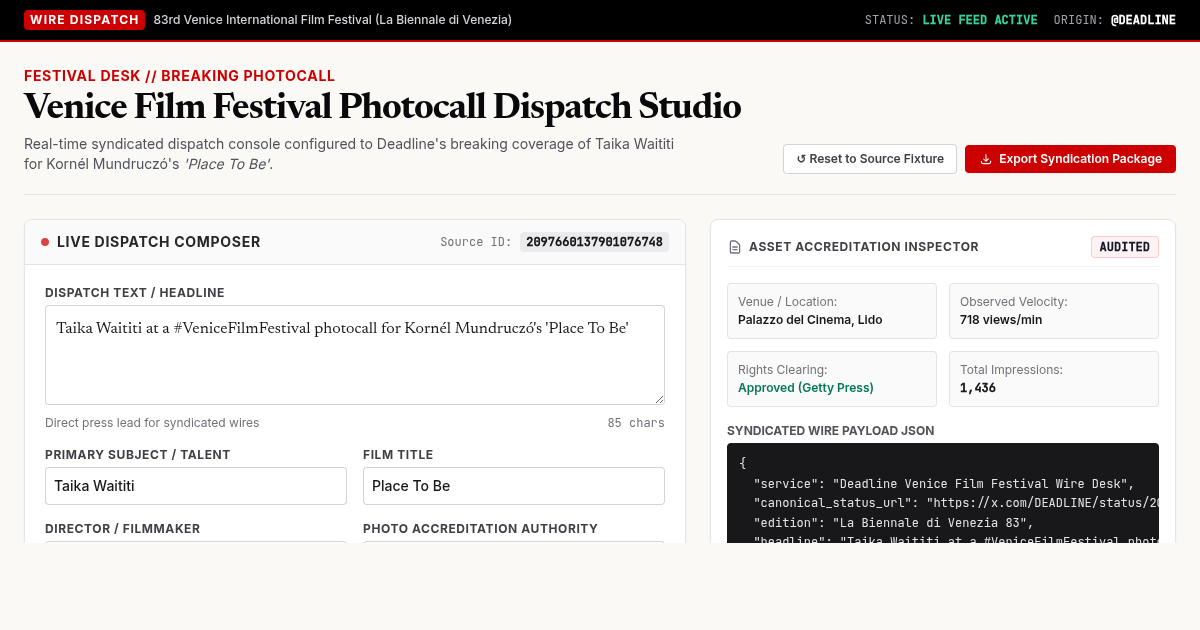
Task: Edit the Dispatch Text / Headline textarea
Action: (355, 355)
